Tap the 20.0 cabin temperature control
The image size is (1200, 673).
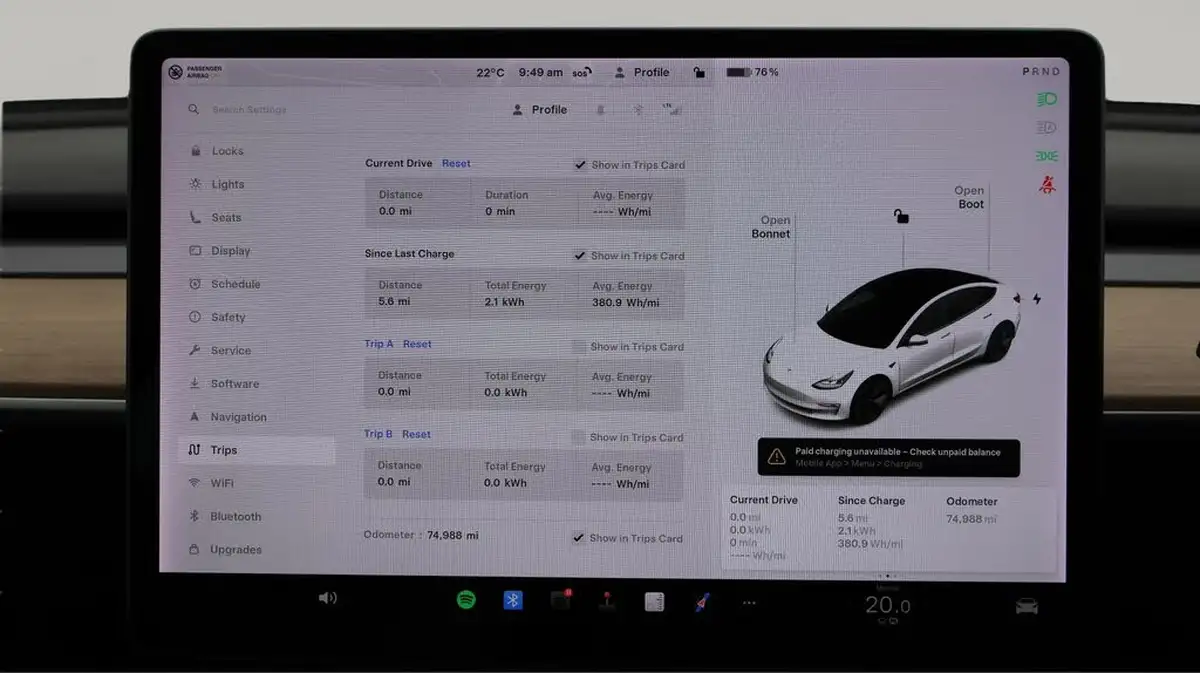pyautogui.click(x=887, y=605)
